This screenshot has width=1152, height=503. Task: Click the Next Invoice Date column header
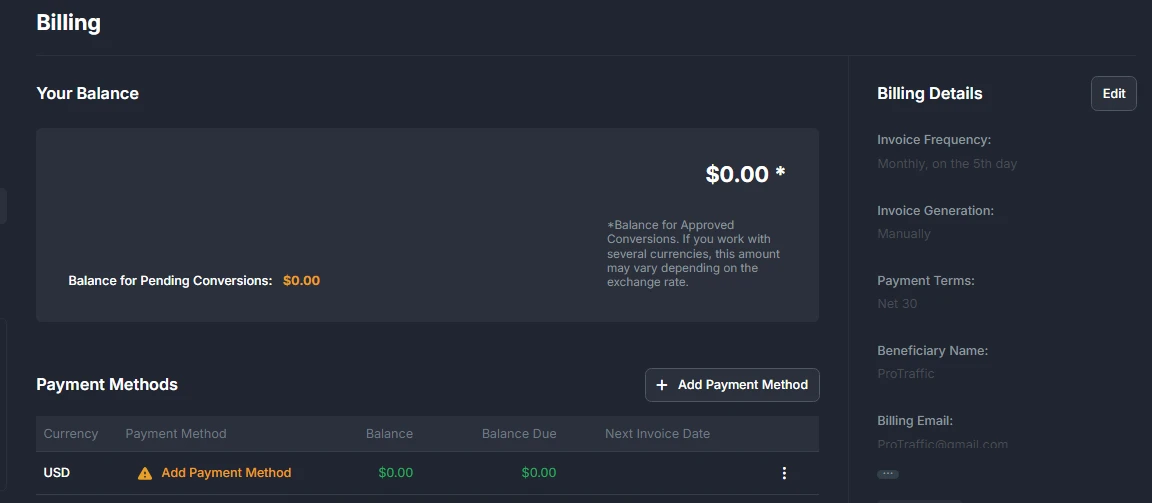point(658,434)
